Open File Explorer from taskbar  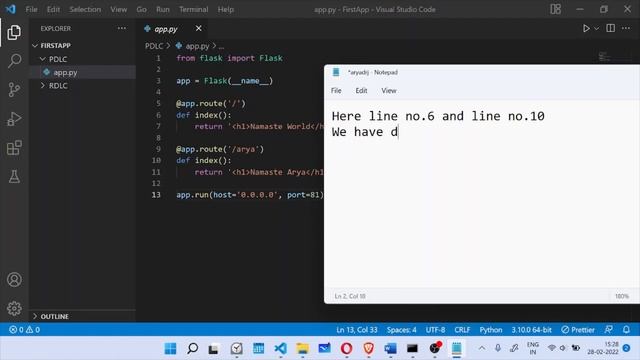[x=302, y=349]
